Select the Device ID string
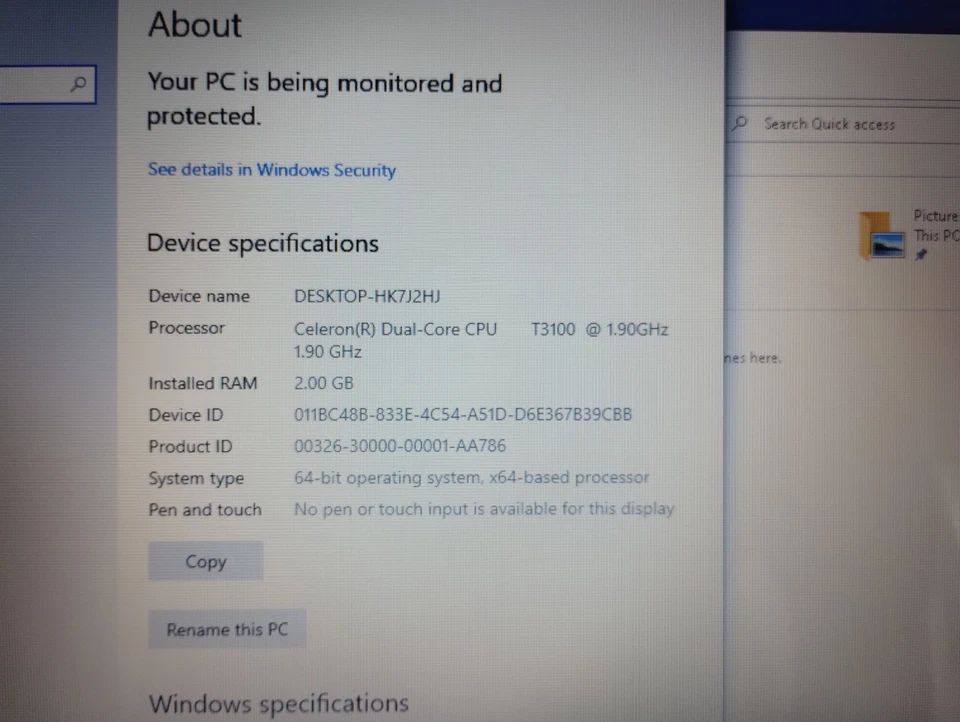Screen dimensions: 960x722 pyautogui.click(x=463, y=414)
